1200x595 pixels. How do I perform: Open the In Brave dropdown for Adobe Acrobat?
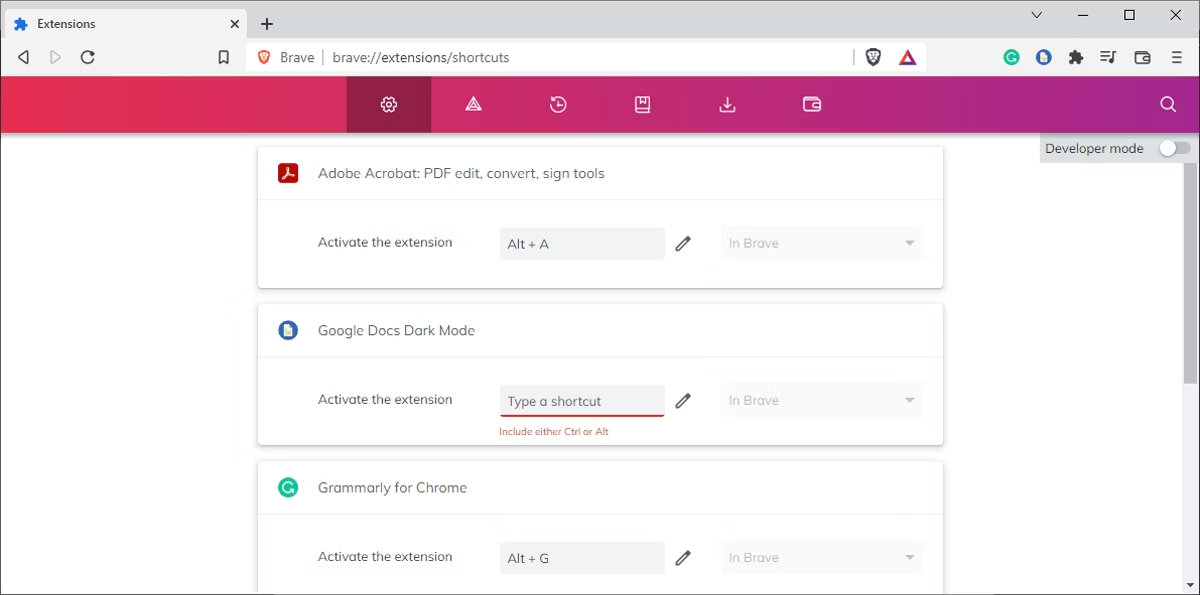(x=820, y=243)
